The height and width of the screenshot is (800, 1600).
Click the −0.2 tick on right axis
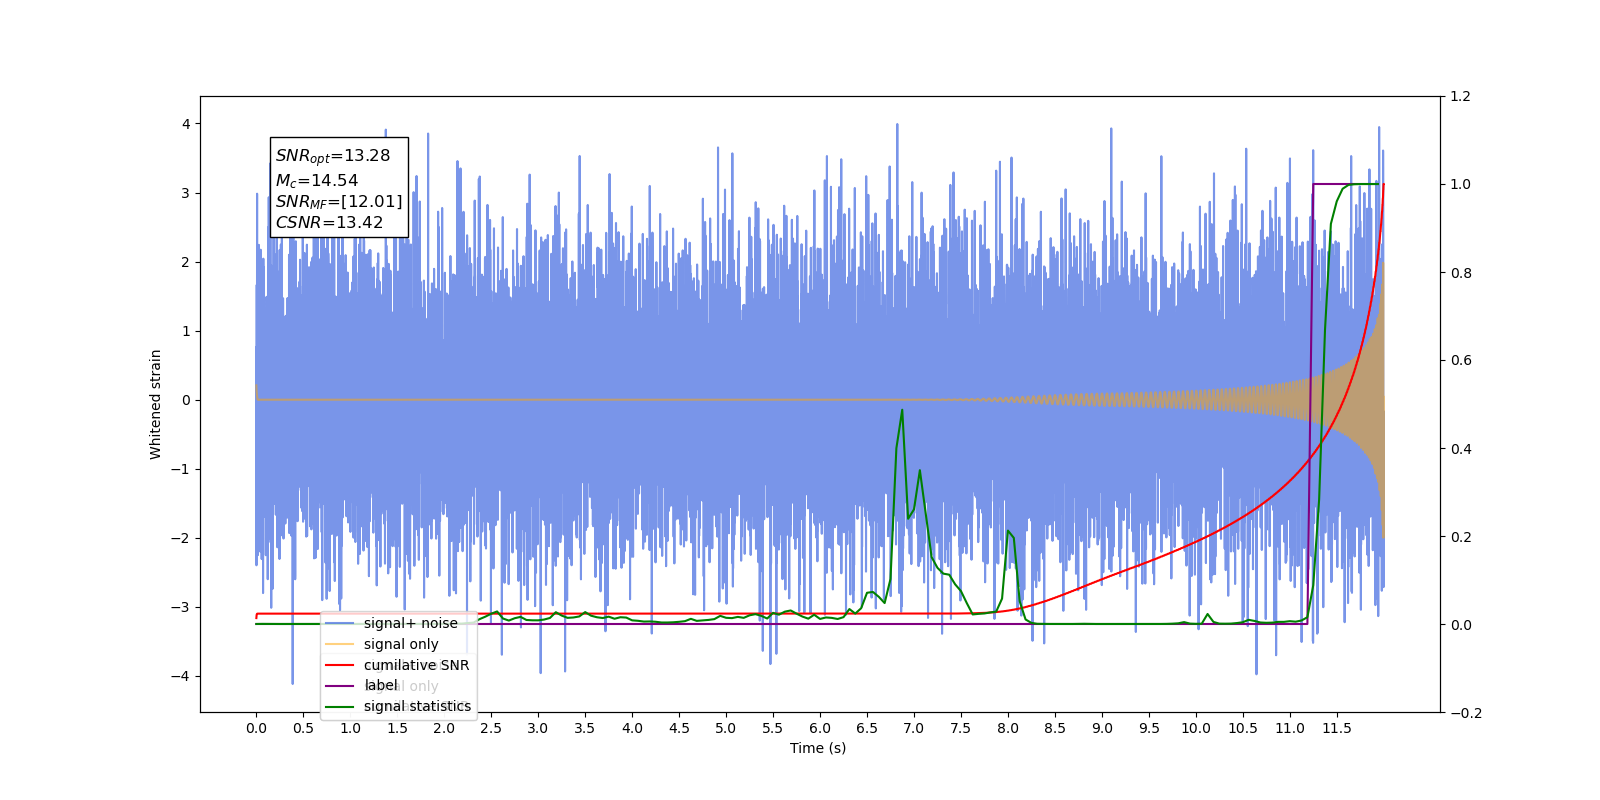point(1466,713)
